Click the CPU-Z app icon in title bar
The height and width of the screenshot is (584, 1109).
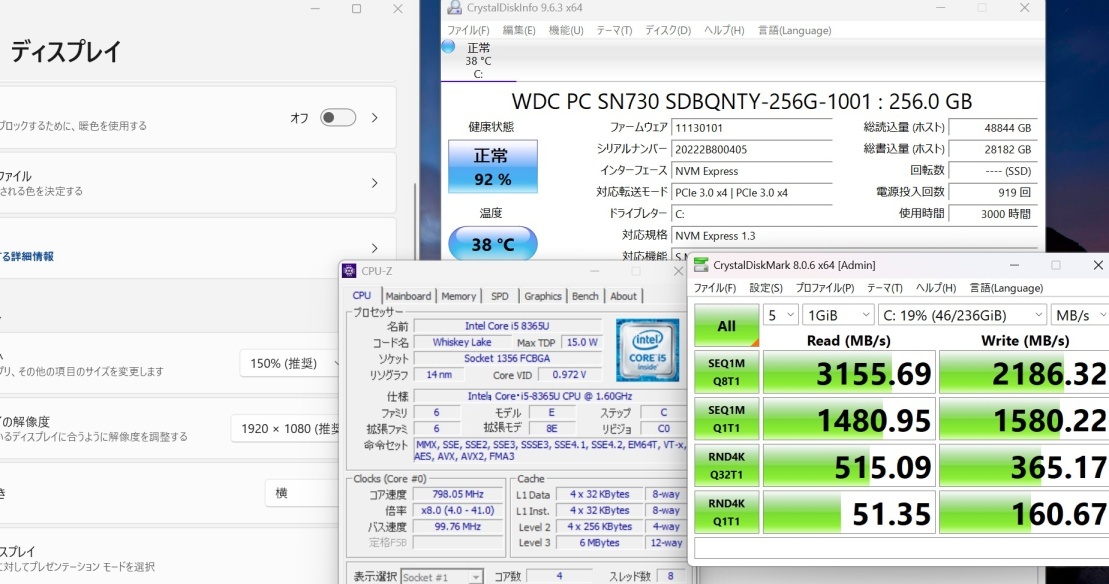[x=349, y=271]
